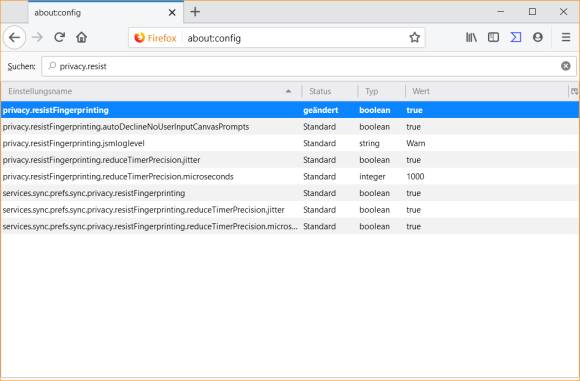Open the hamburger application menu
This screenshot has height=381, width=580.
[x=566, y=37]
